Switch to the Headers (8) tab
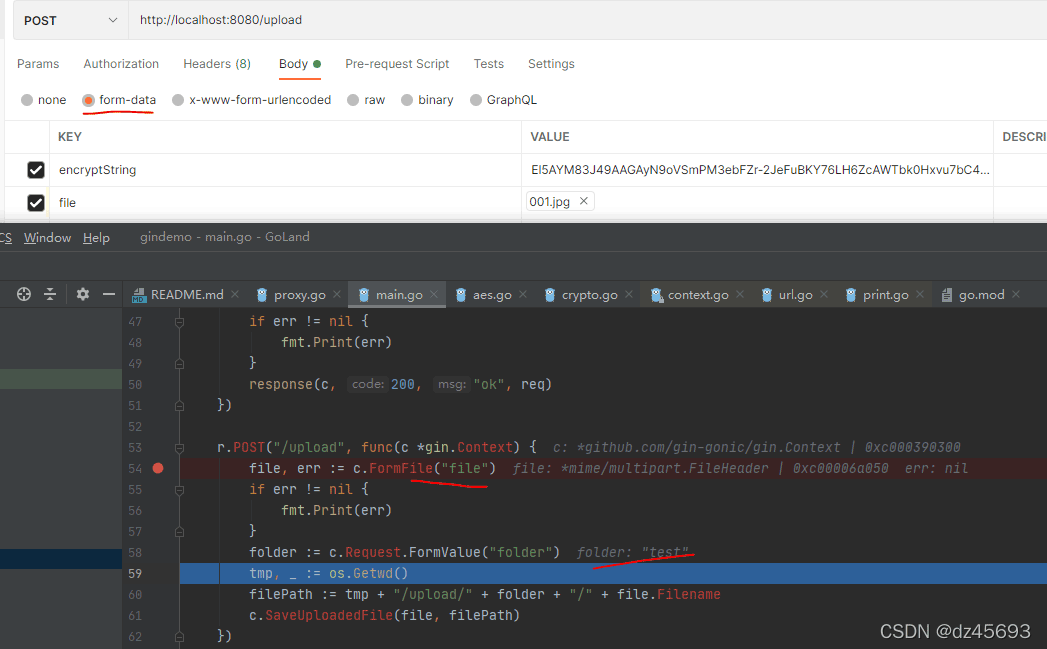This screenshot has width=1047, height=649. coord(217,64)
